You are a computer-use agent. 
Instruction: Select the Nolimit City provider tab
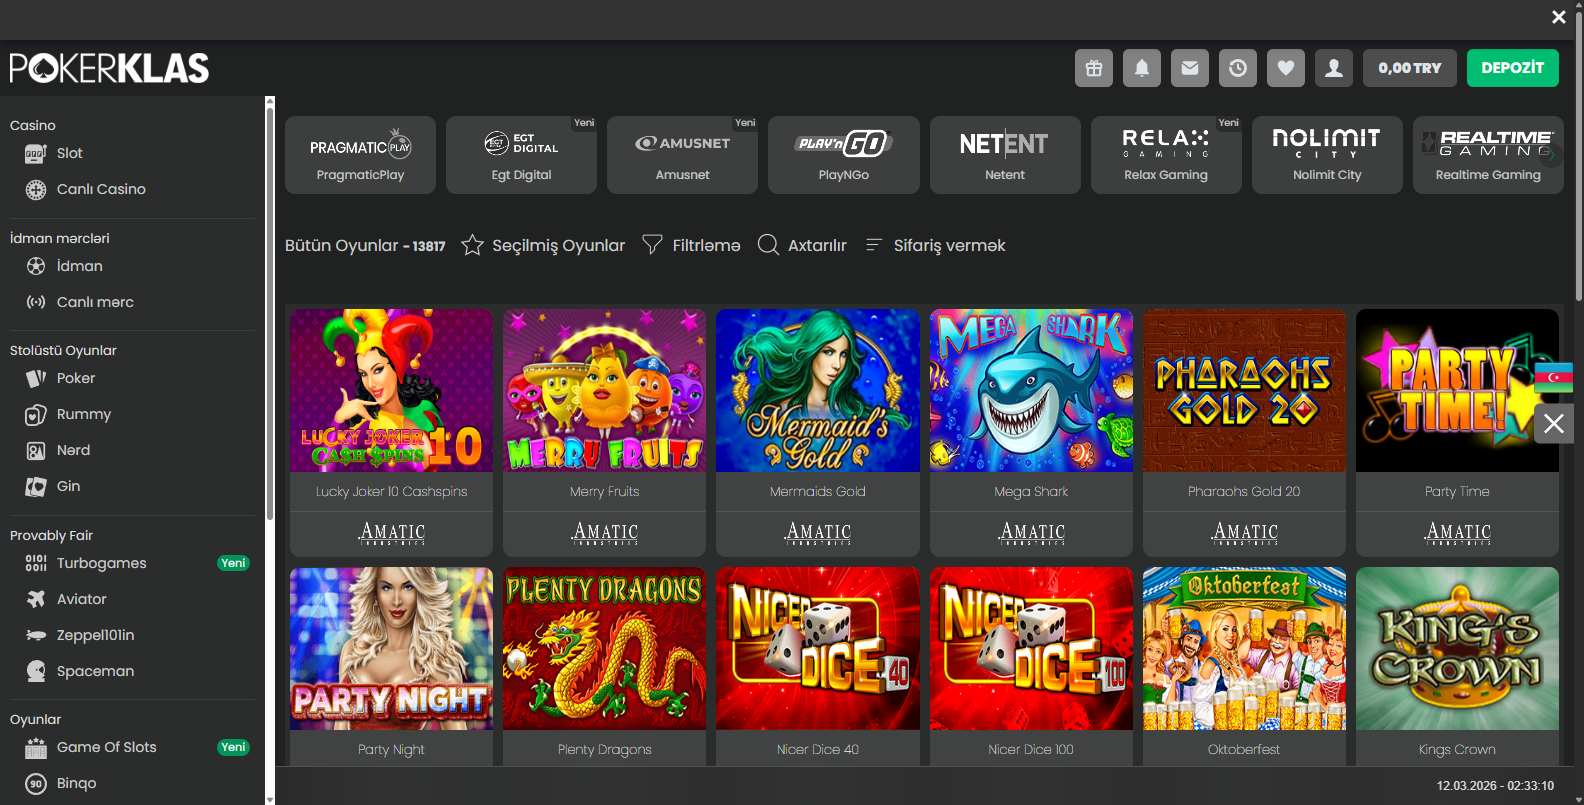coord(1327,155)
